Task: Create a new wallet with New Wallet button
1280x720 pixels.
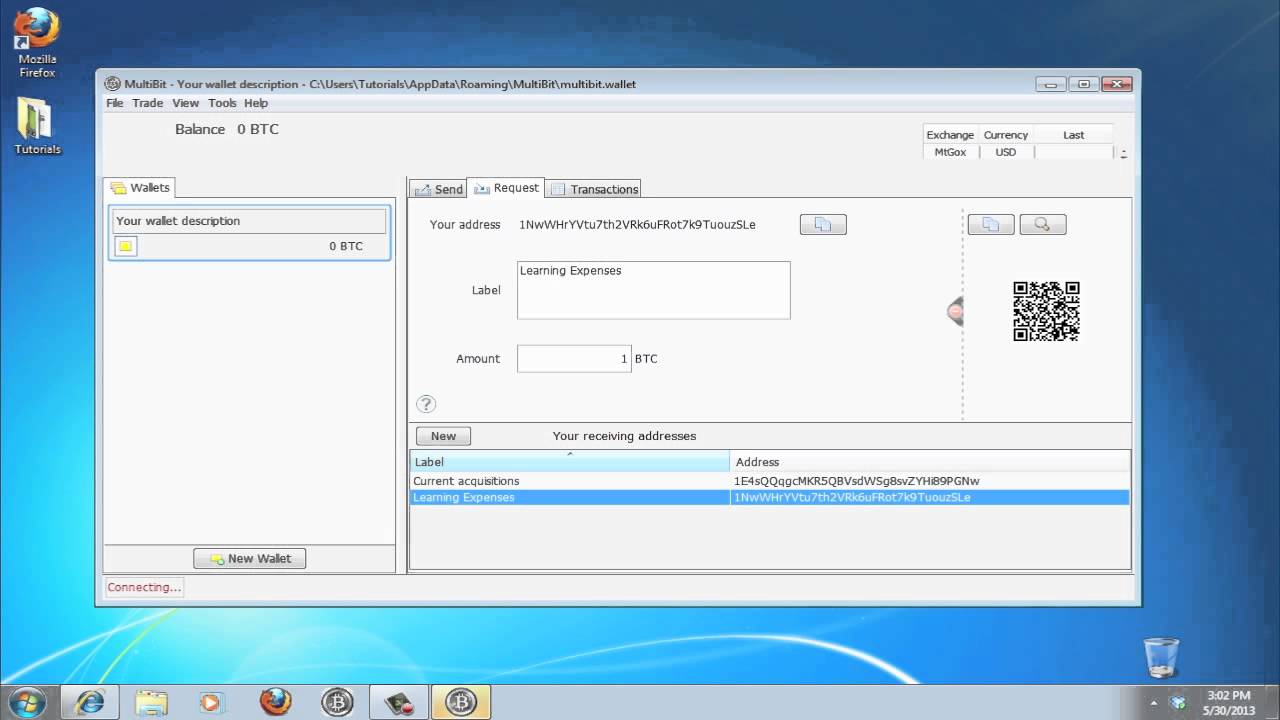Action: [250, 559]
